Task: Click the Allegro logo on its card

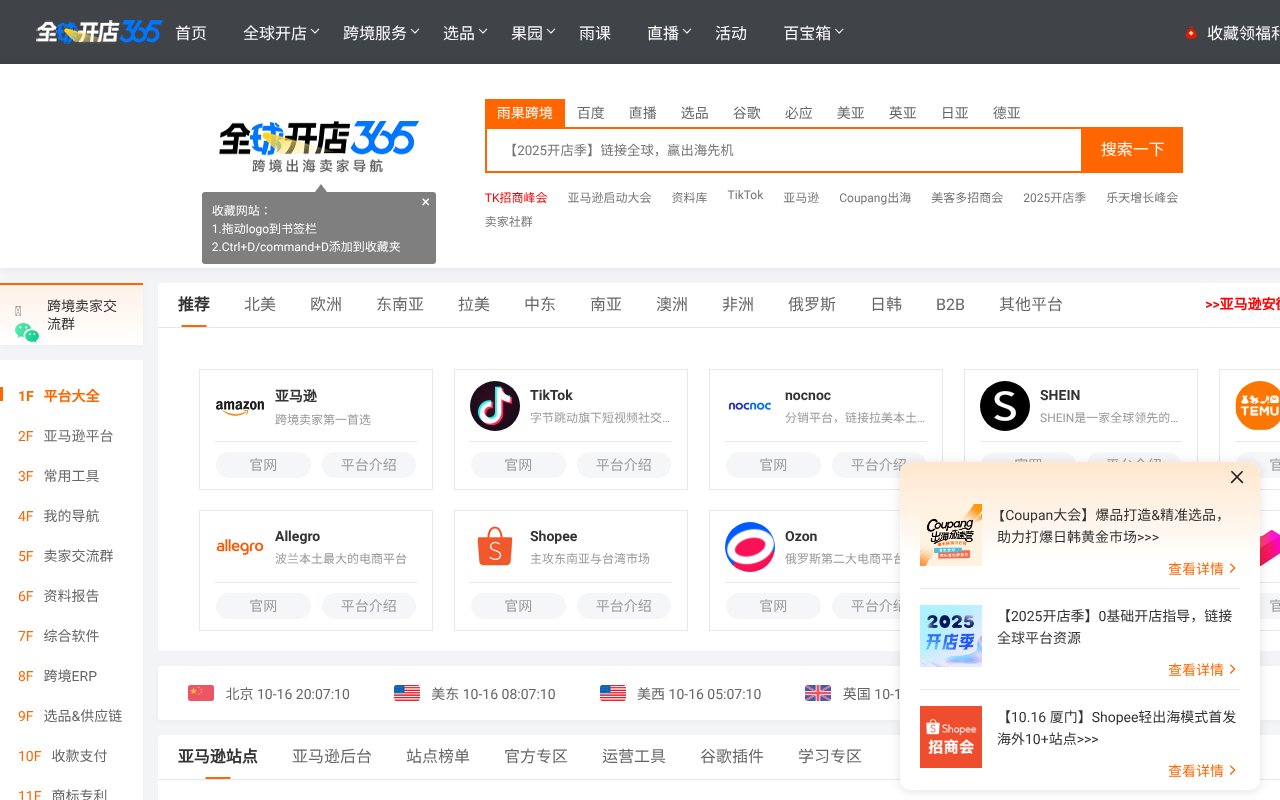Action: click(240, 547)
